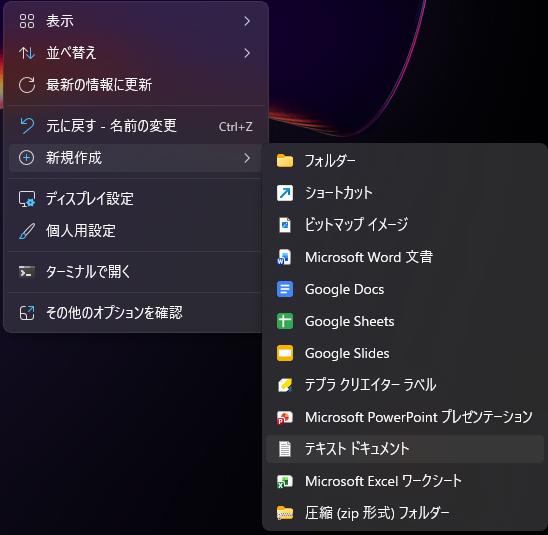Click the more options share icon

point(27,313)
